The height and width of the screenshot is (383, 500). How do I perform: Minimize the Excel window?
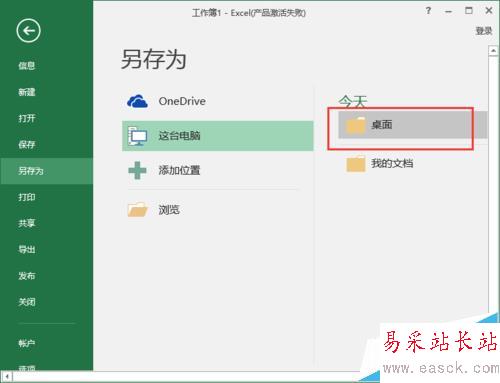448,11
